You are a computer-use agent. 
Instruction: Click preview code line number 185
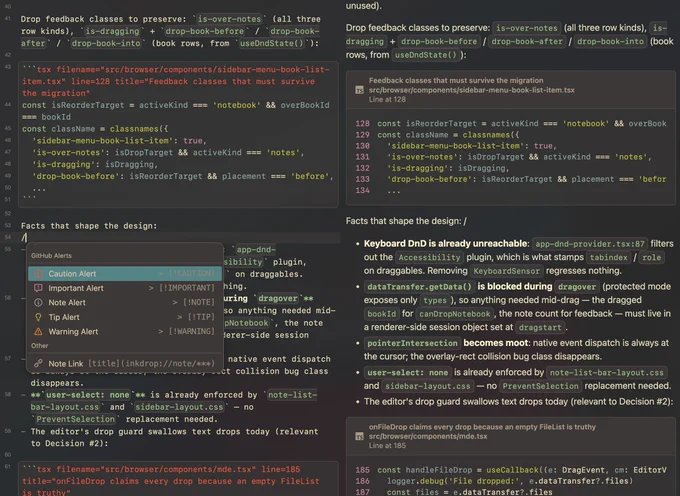(x=363, y=470)
